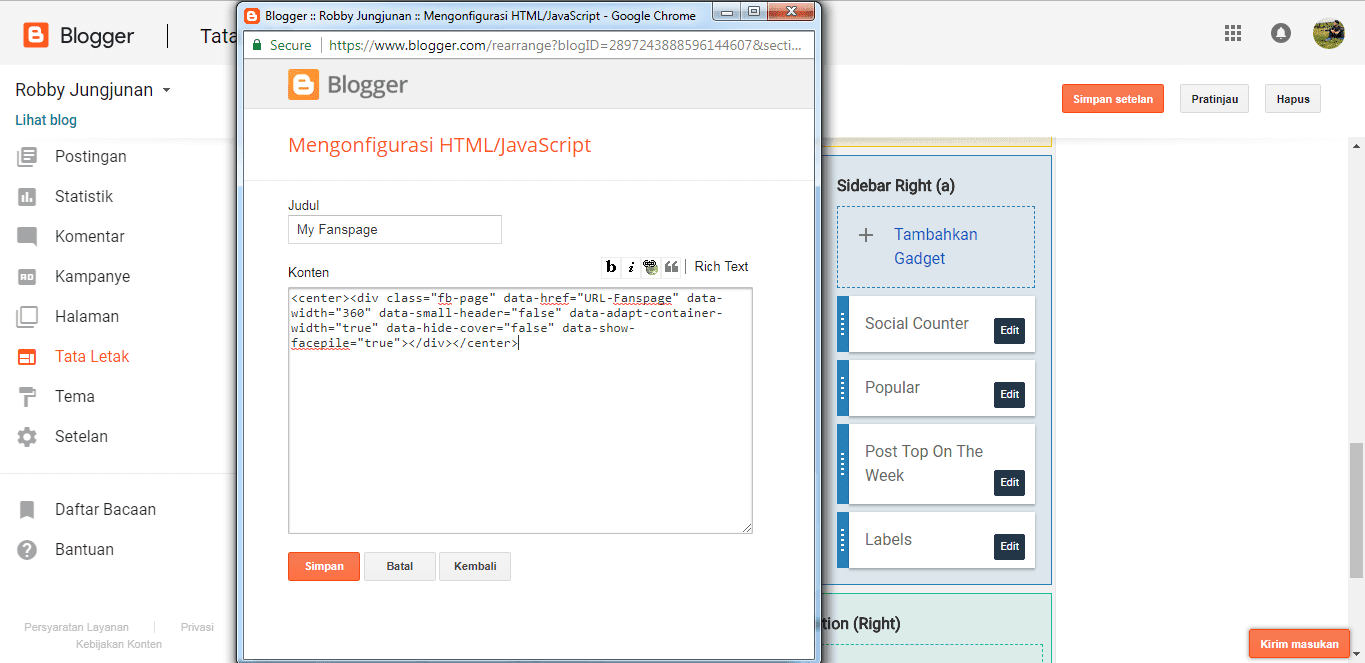Click the plus icon on Tambahkan Gadget
This screenshot has width=1365, height=663.
[867, 235]
